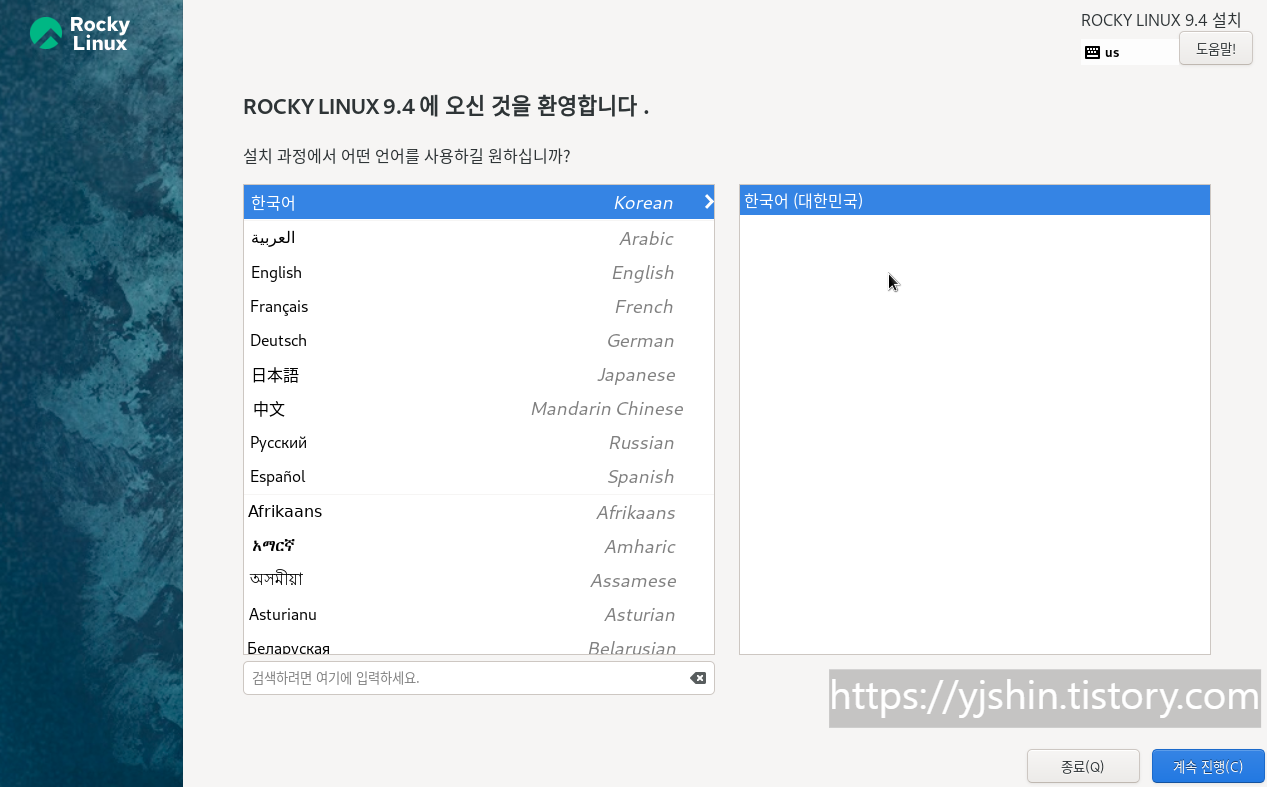
Task: Choose Беларуская from the language list
Action: (x=478, y=644)
